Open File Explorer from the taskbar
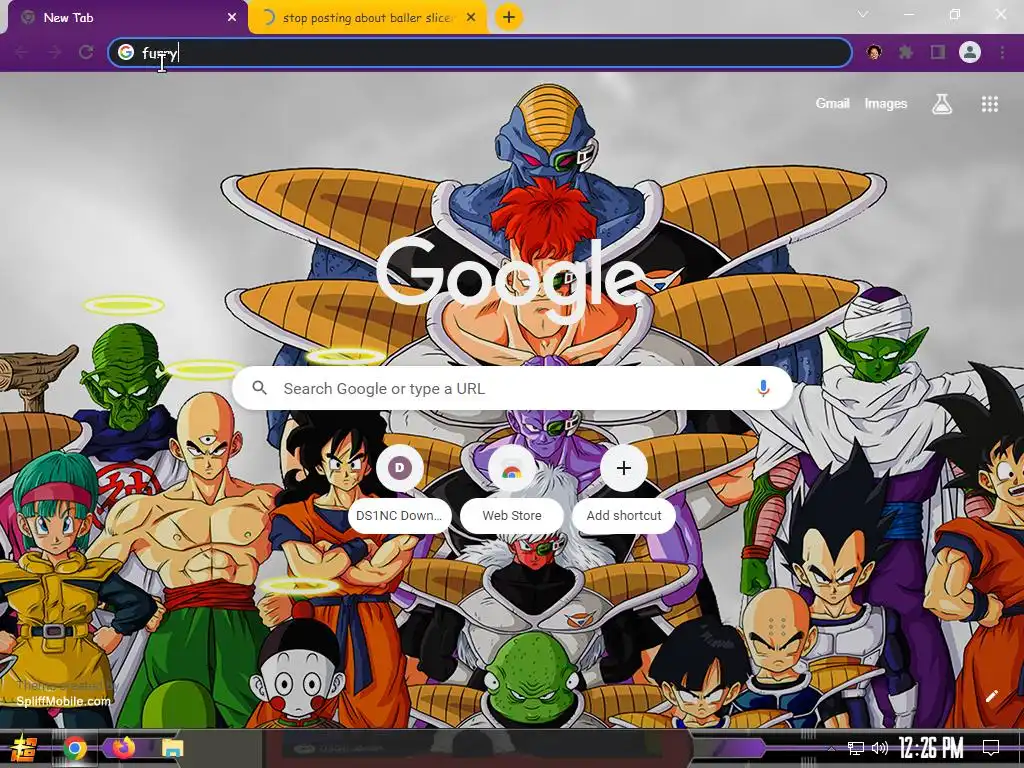 [172, 748]
